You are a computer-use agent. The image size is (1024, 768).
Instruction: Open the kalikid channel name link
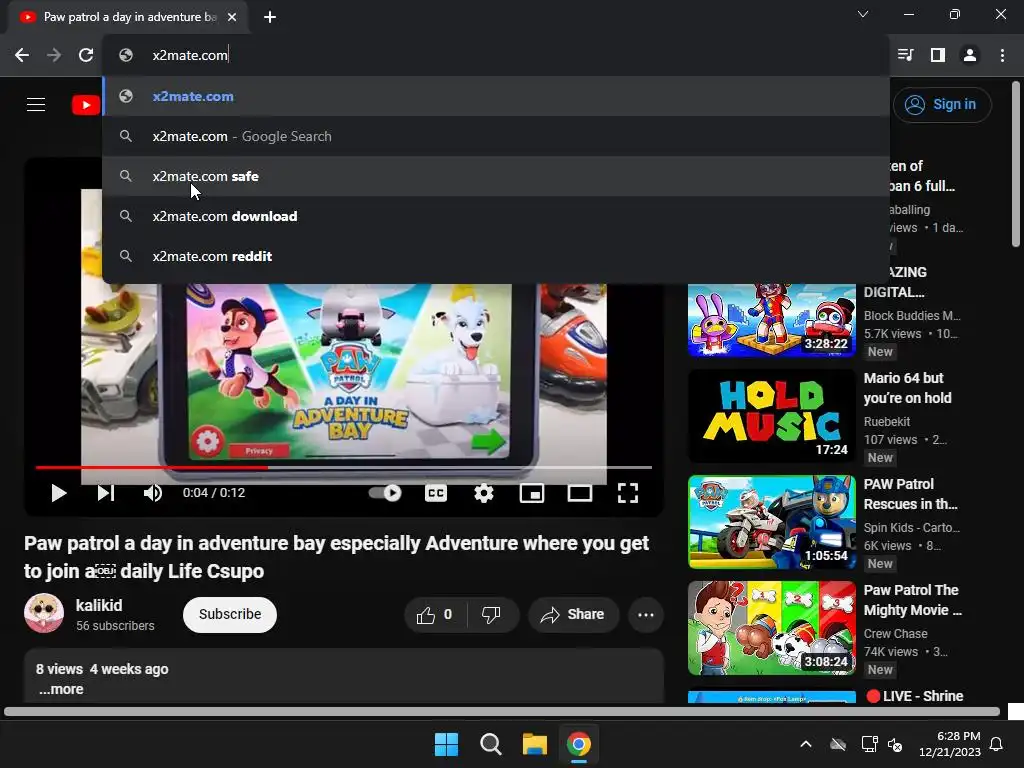coord(99,605)
